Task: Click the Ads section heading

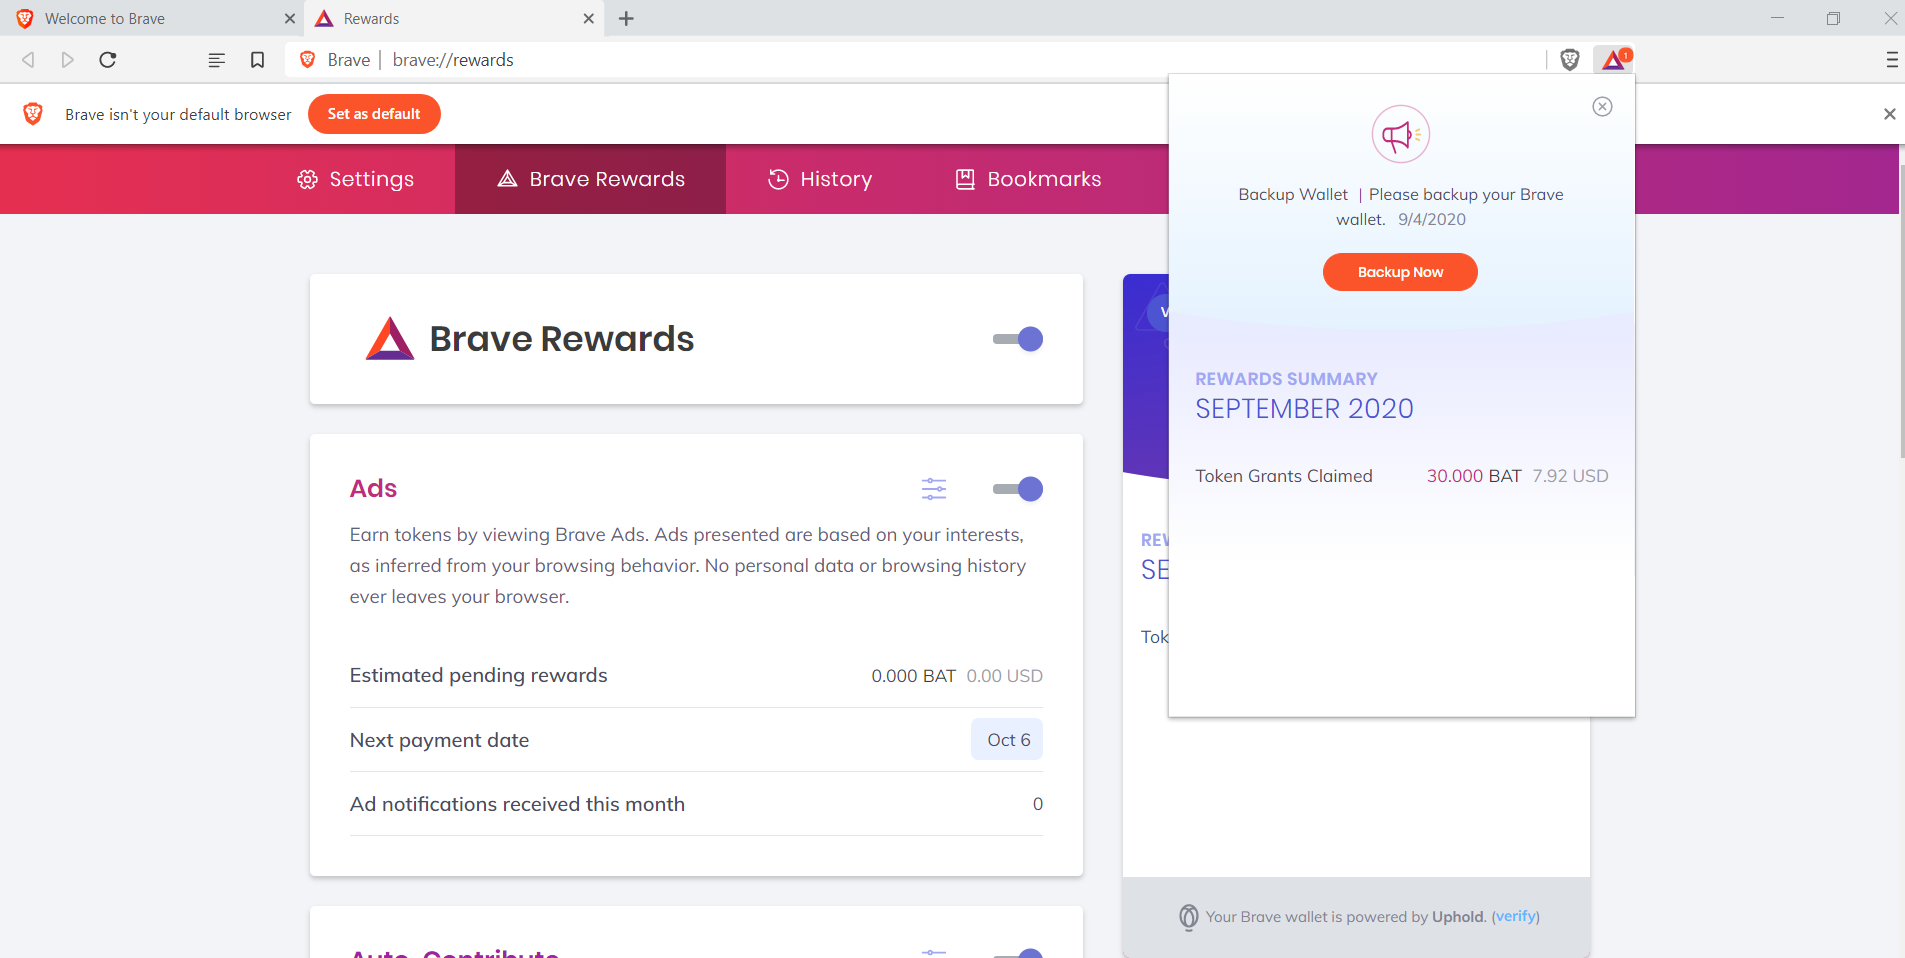Action: (373, 489)
